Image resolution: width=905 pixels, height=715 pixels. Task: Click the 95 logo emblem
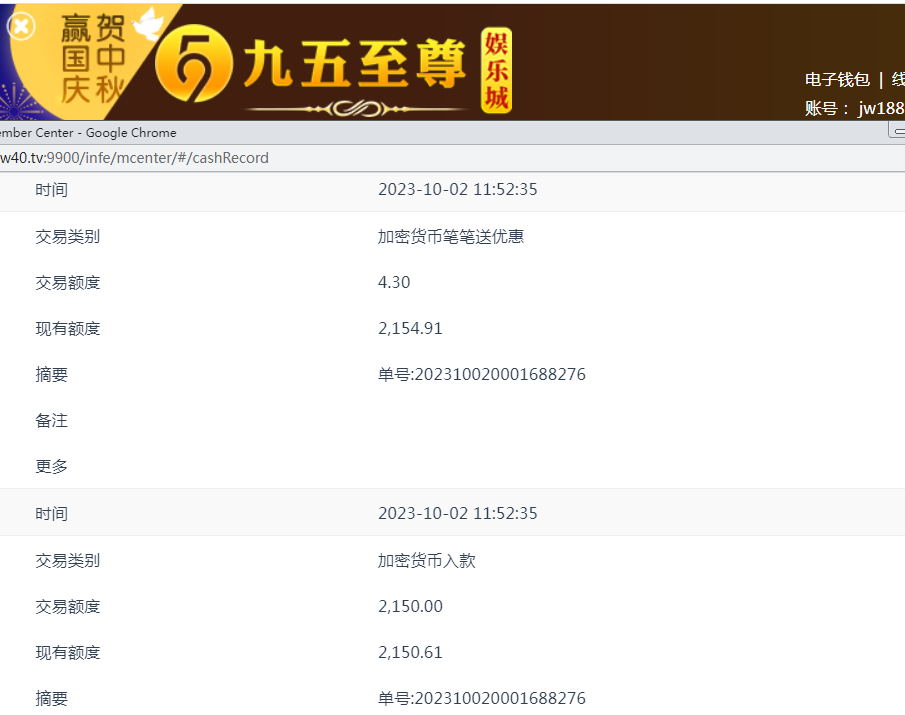pyautogui.click(x=193, y=63)
